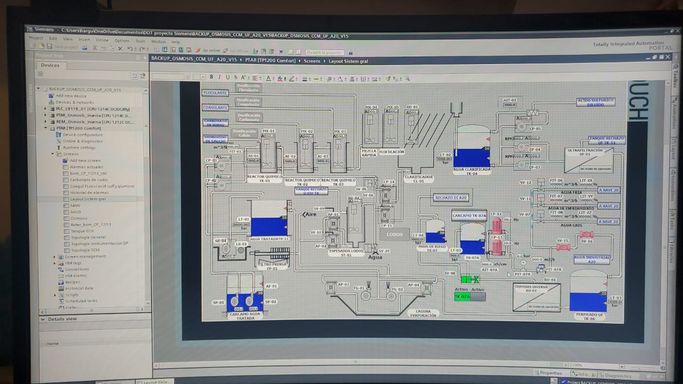Click the delete X toolbar icon
Viewport: 683px width, 384px height.
pyautogui.click(x=120, y=48)
